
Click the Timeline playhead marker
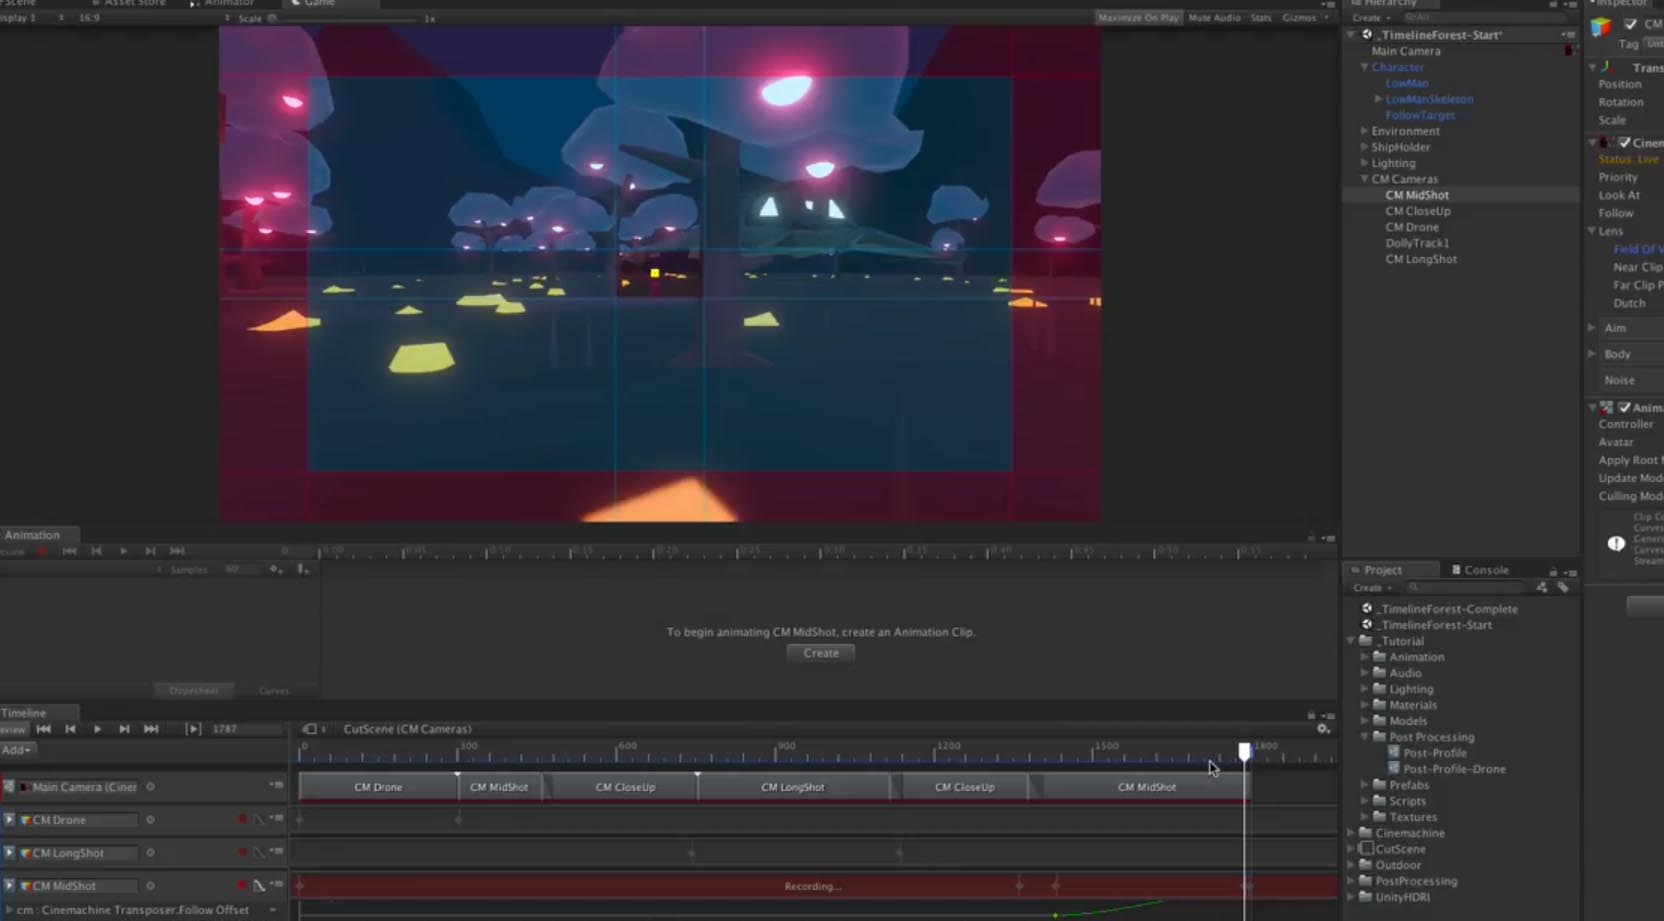pos(1244,750)
